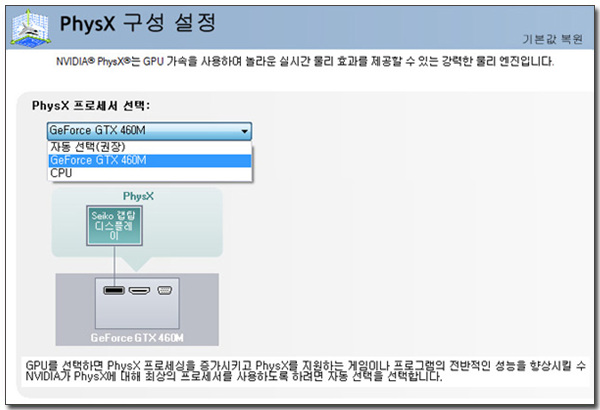
Task: Click the GeForce GTX 460M diagram label
Action: 137,338
